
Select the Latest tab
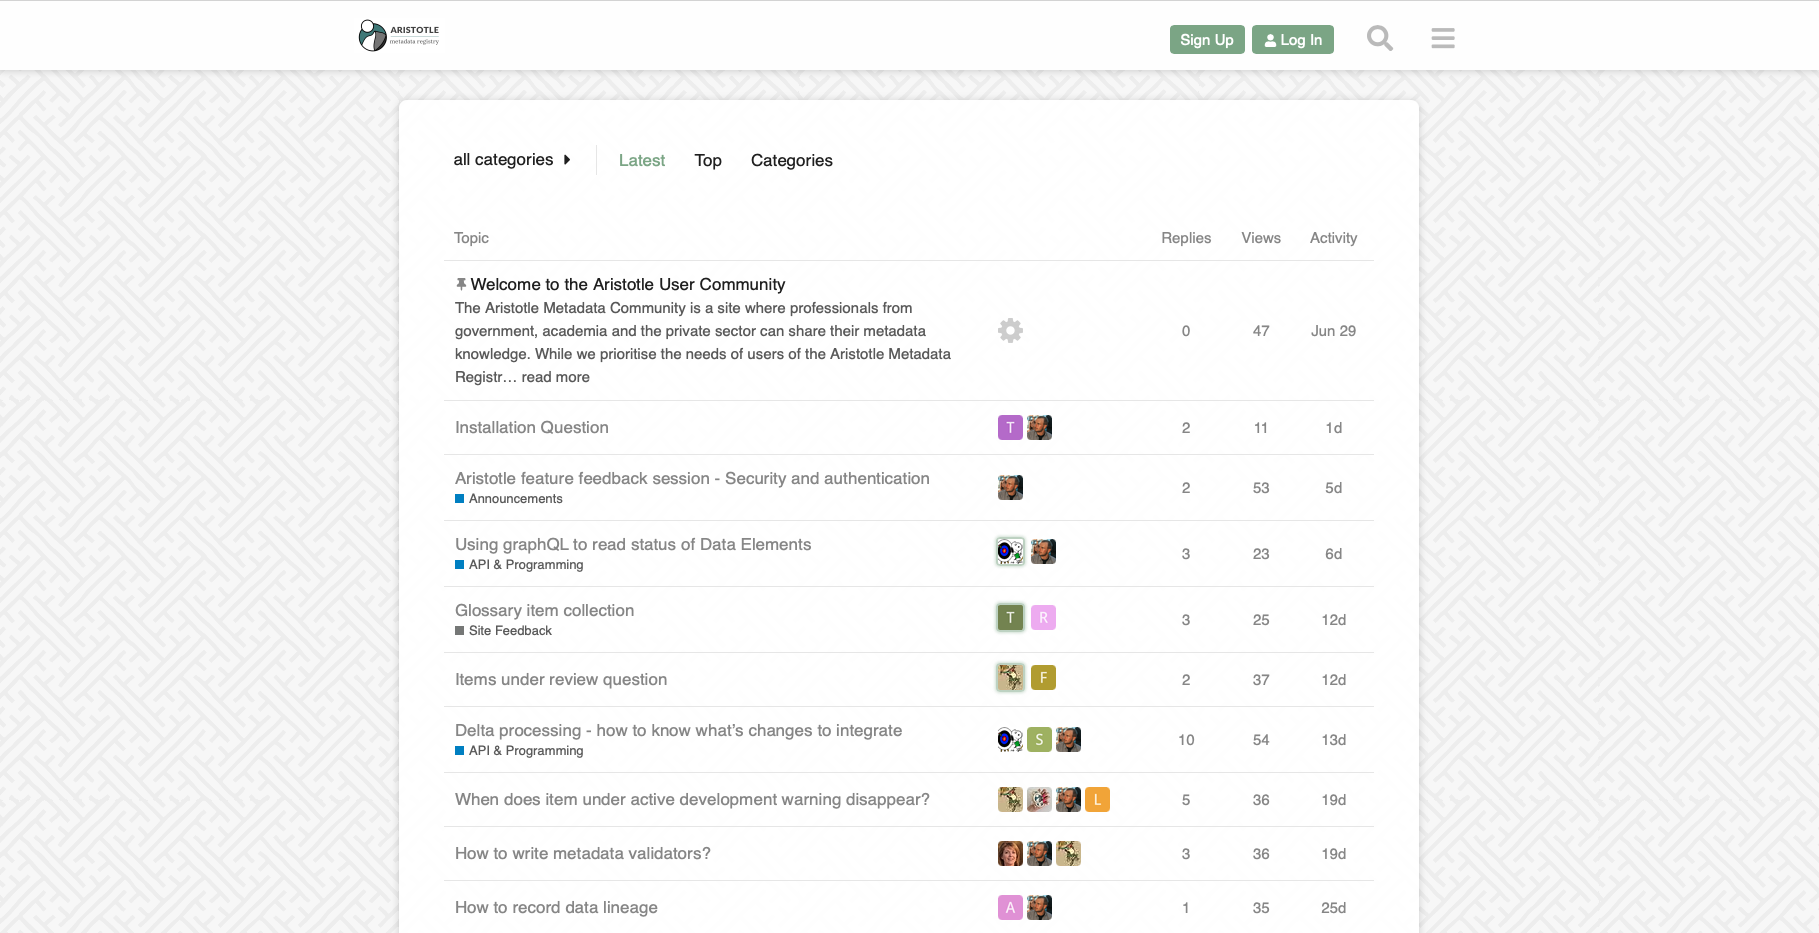pos(641,161)
